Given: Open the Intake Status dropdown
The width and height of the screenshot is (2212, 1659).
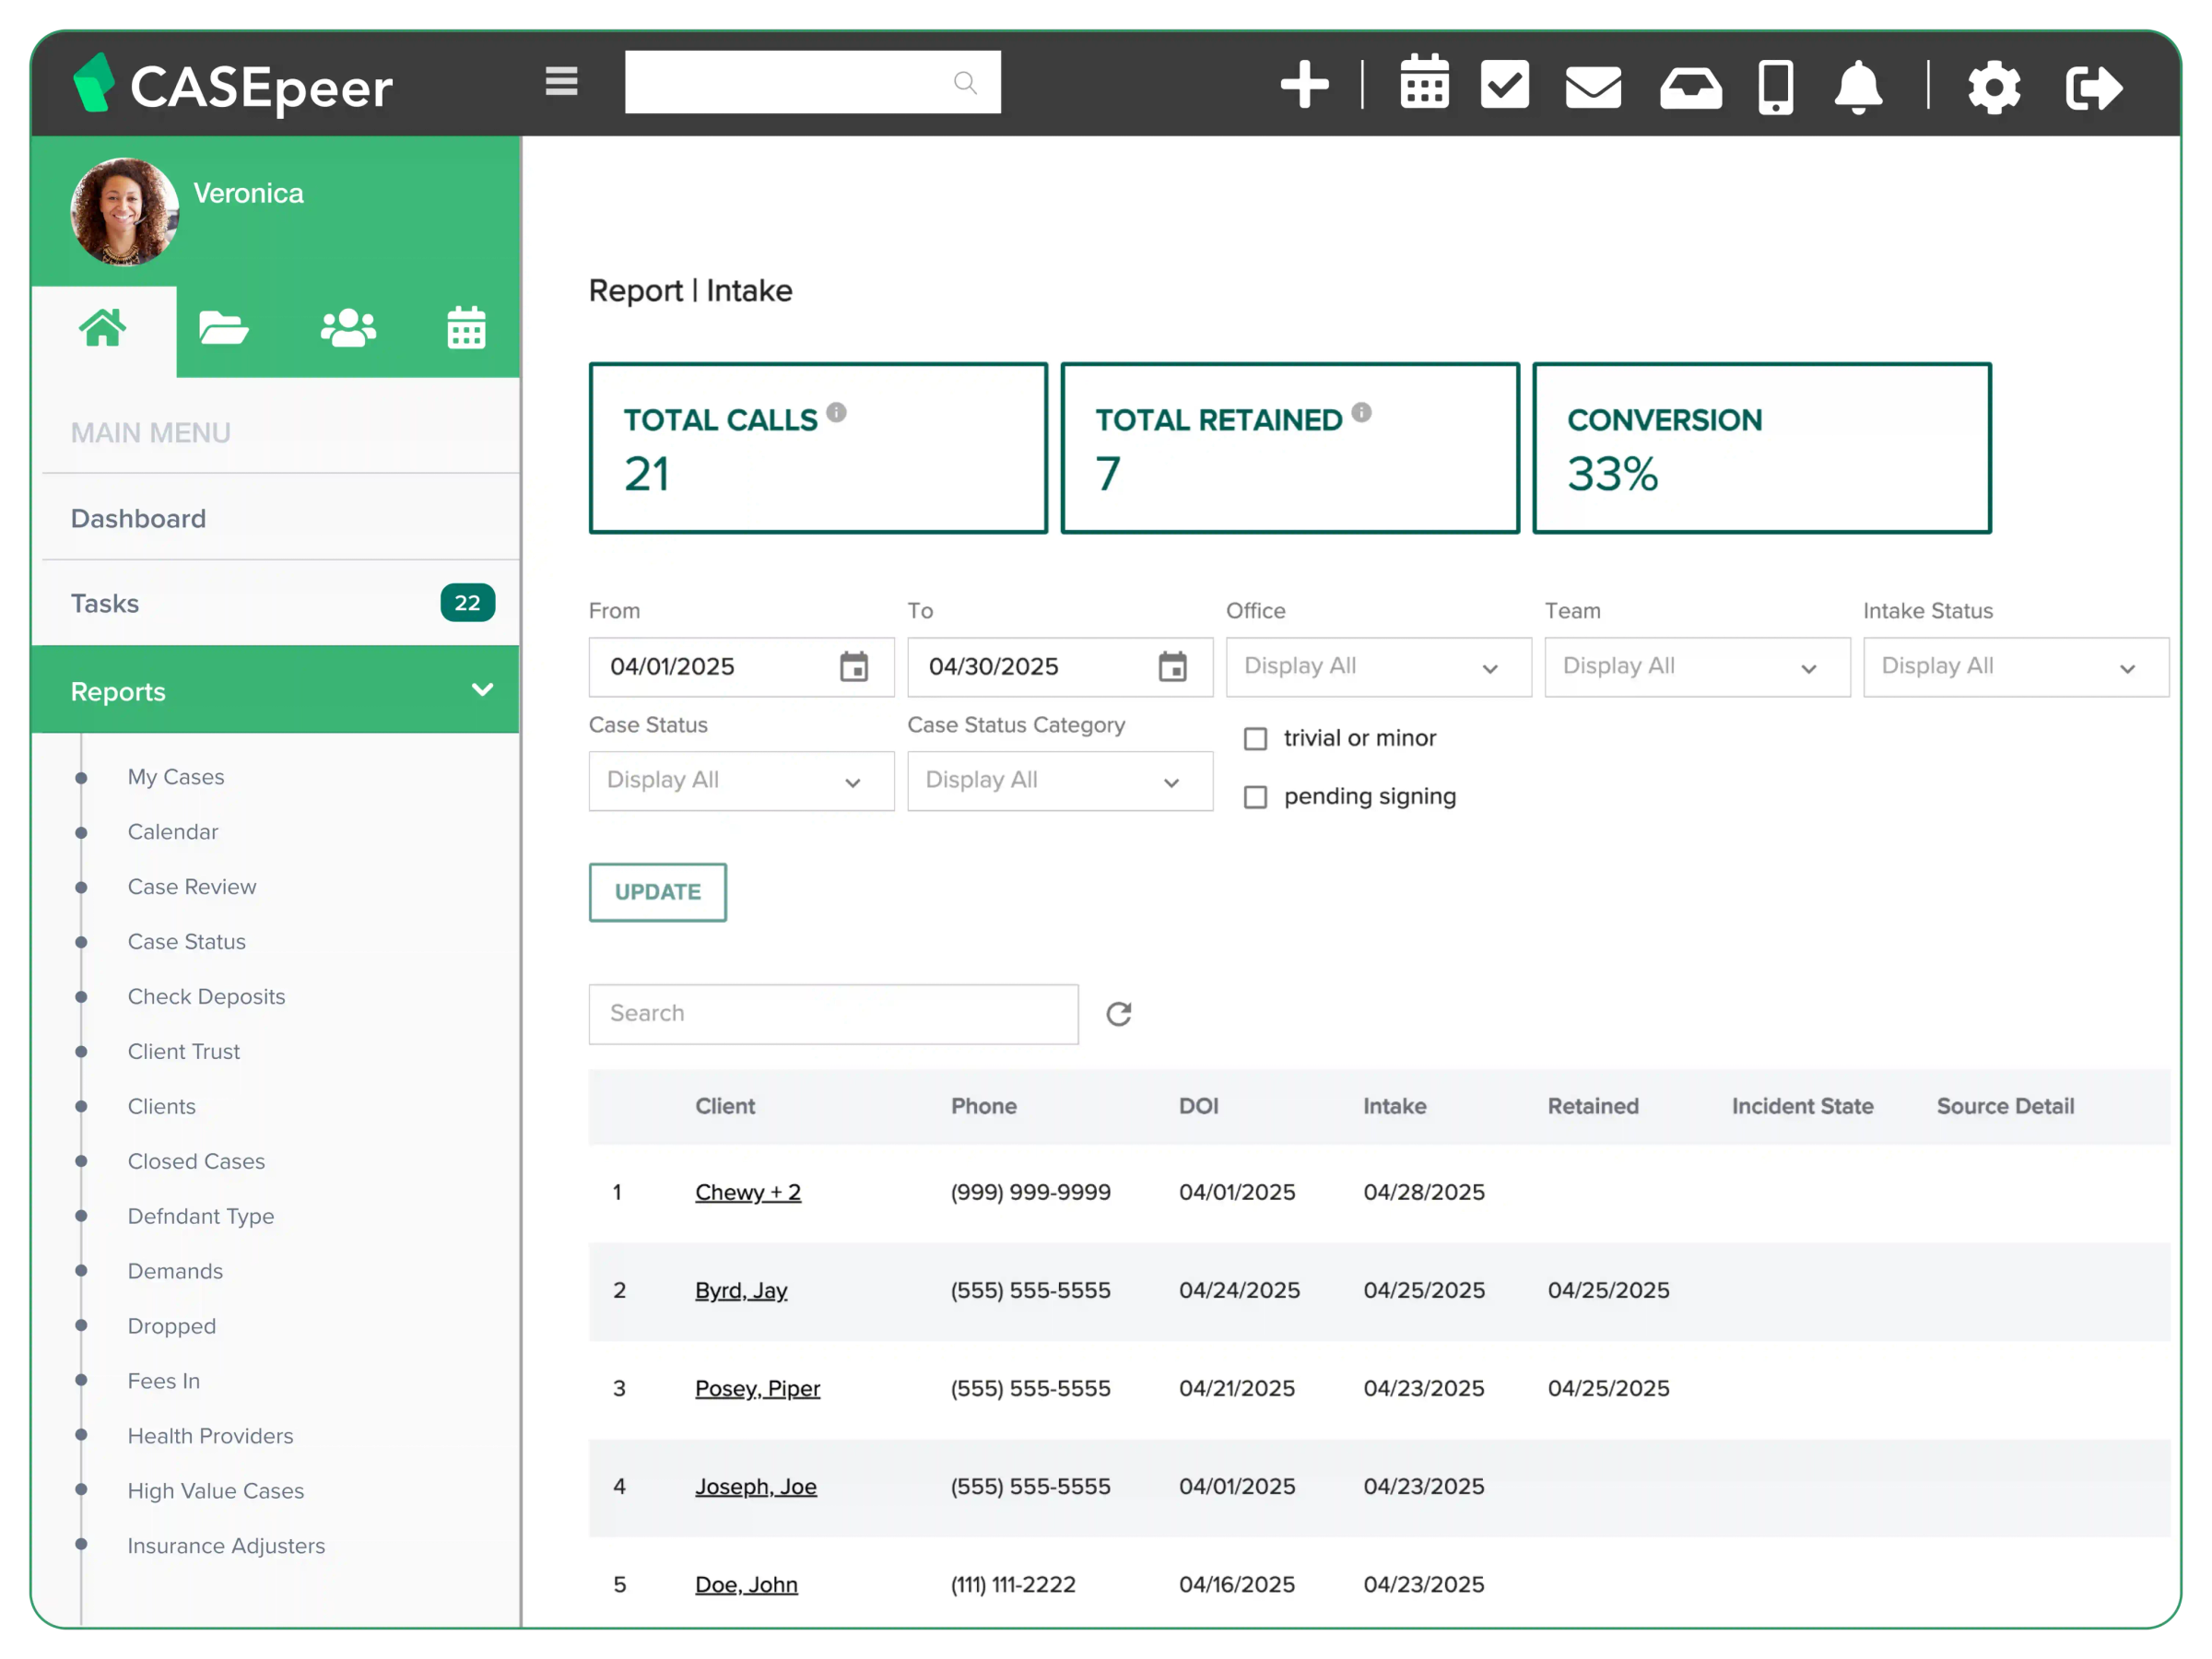Looking at the screenshot, I should click(2015, 667).
